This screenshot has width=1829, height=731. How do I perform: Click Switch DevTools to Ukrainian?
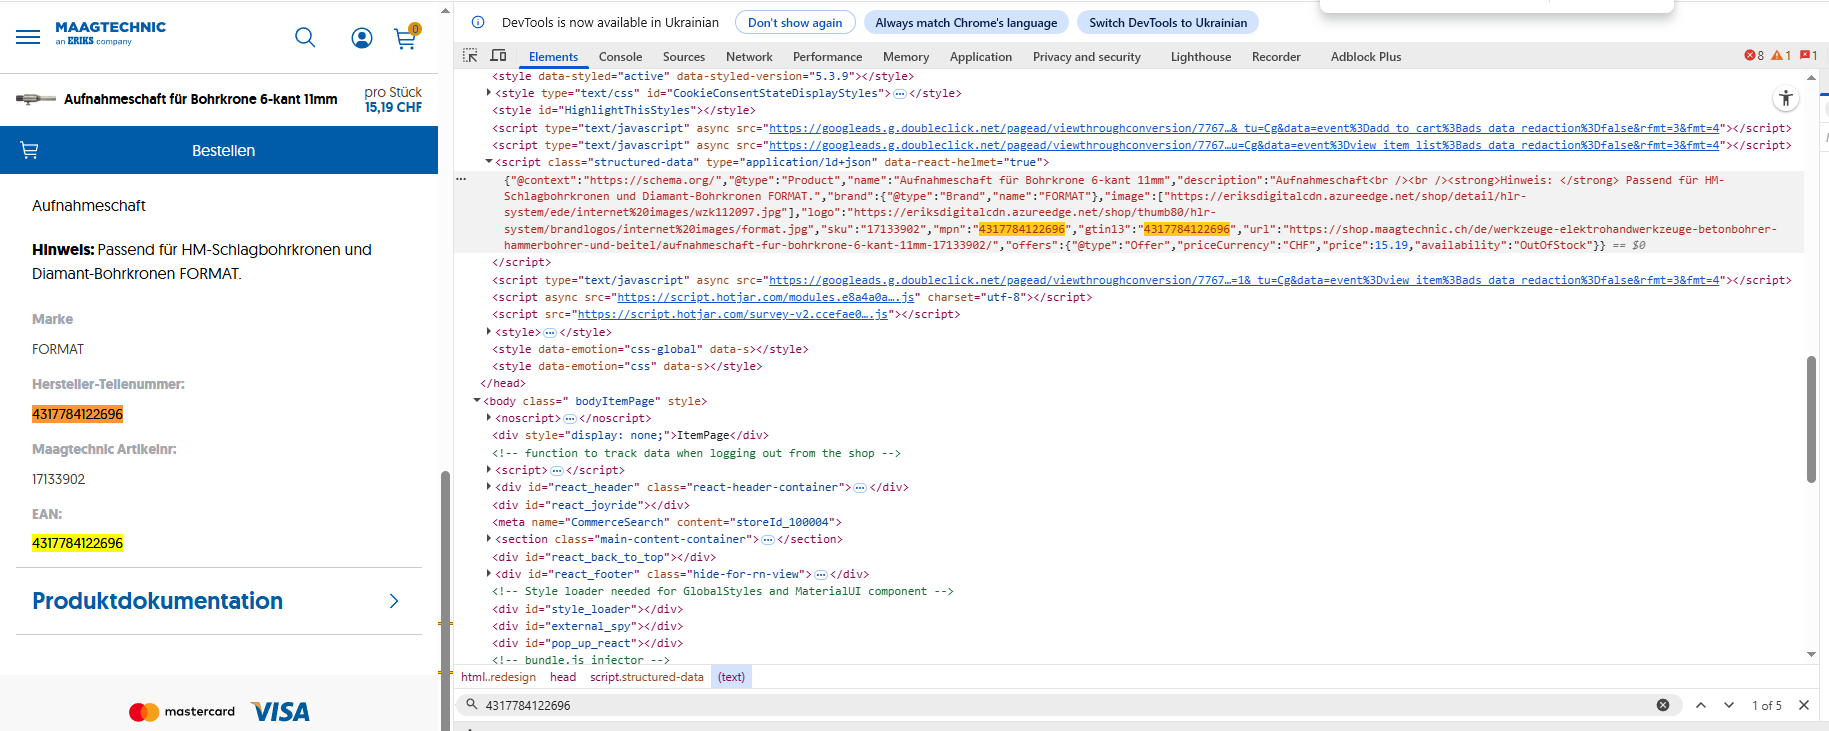point(1168,23)
